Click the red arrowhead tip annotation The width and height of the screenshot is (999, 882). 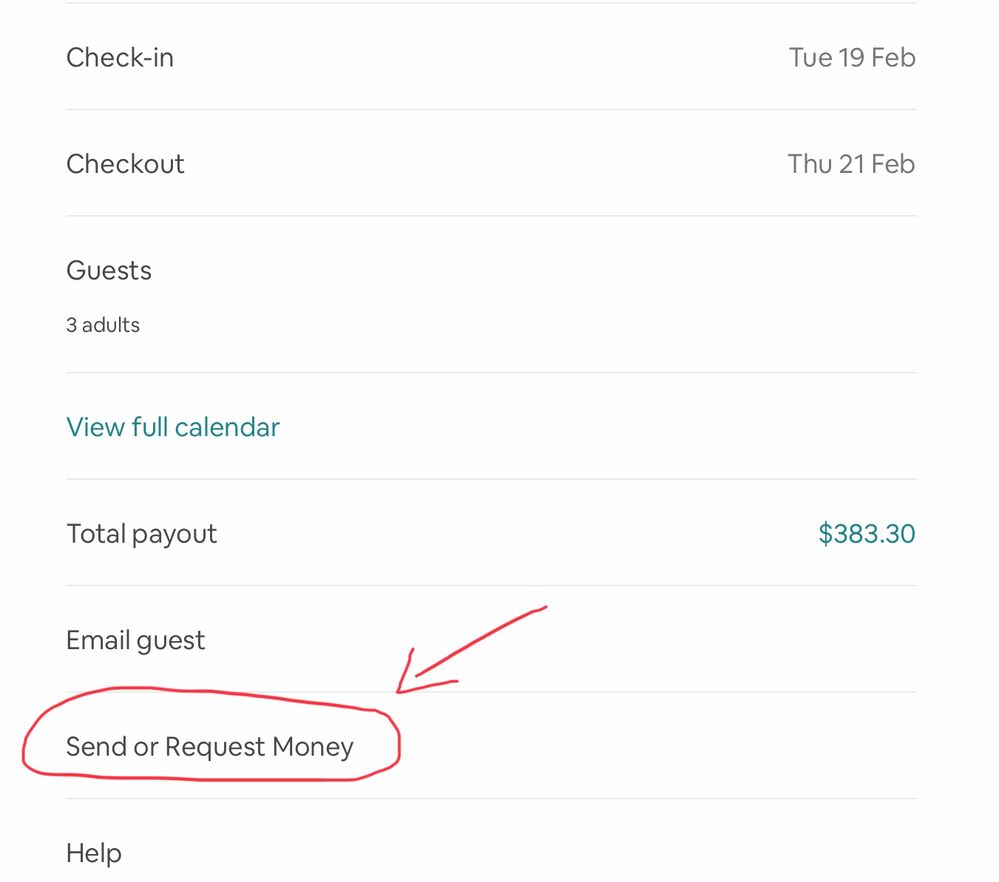coord(401,689)
